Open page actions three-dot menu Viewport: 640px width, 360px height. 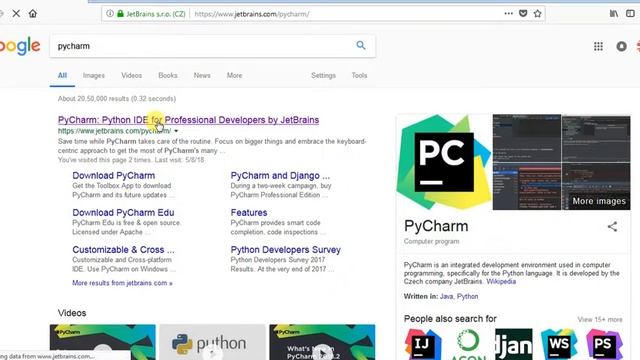(509, 13)
